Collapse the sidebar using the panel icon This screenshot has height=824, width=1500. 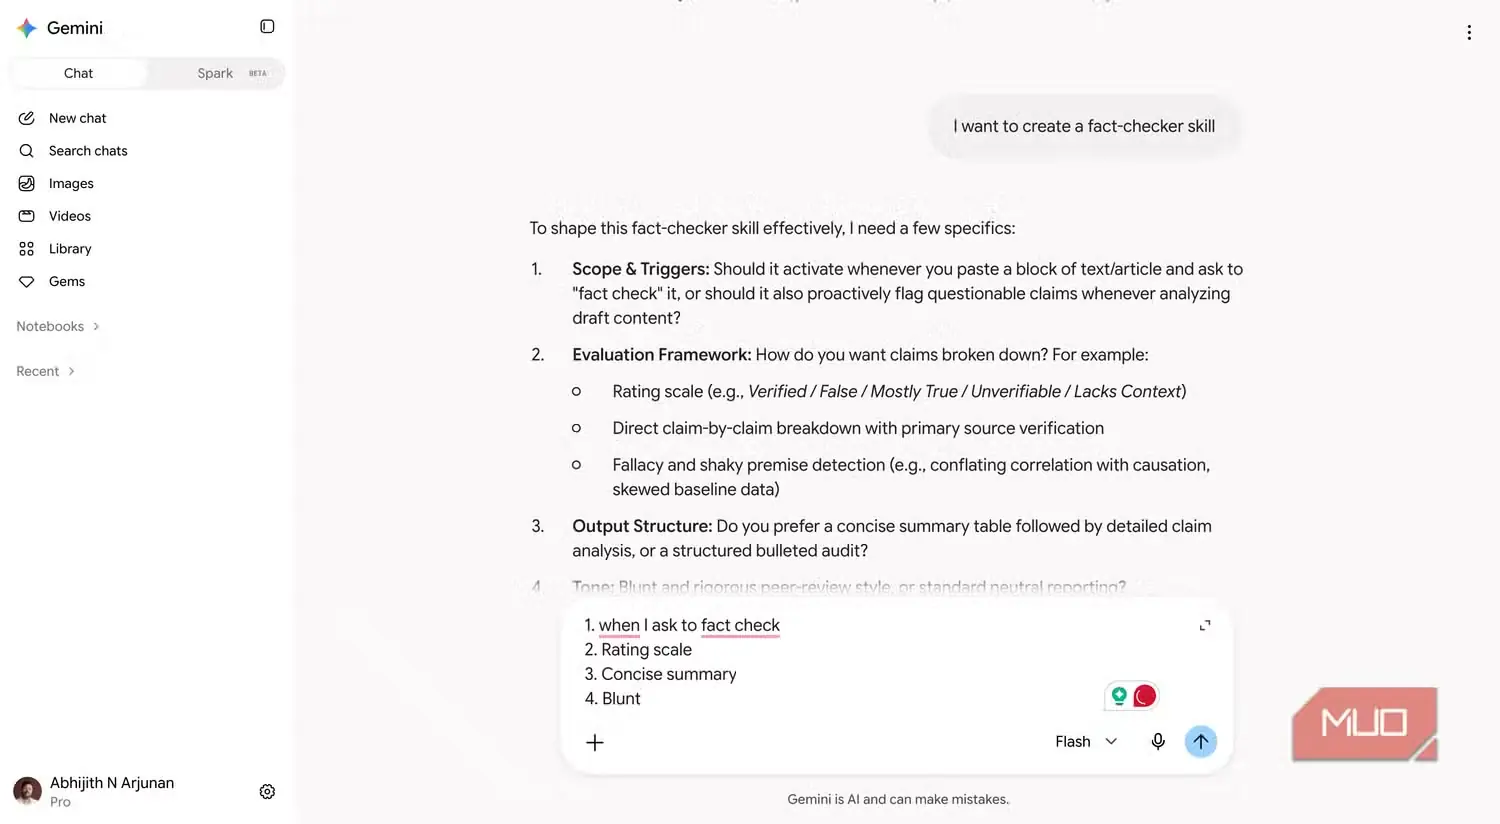click(267, 27)
